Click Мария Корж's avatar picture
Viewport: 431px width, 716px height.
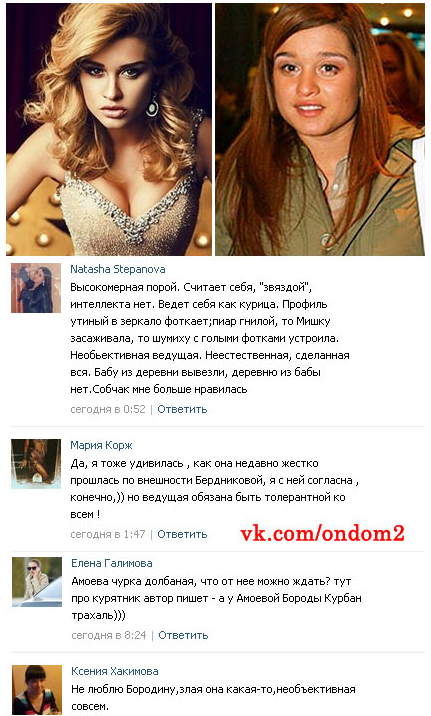(x=36, y=464)
